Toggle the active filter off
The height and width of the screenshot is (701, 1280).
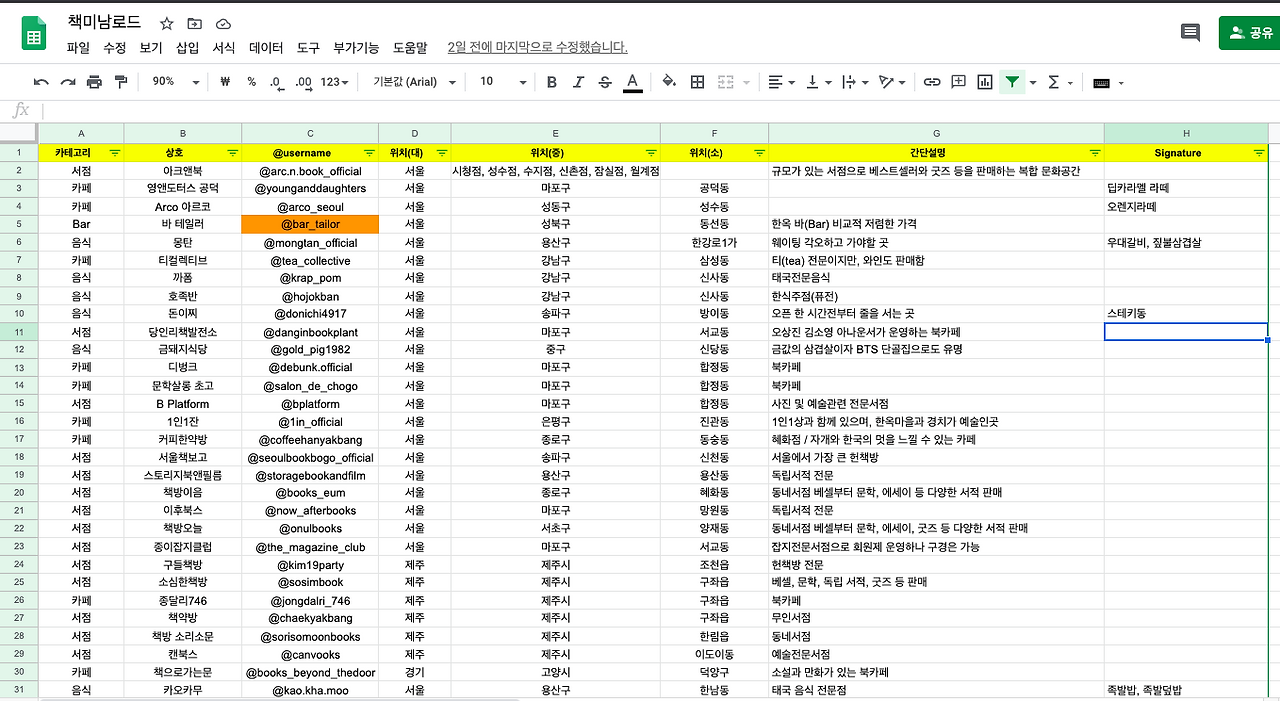1013,82
